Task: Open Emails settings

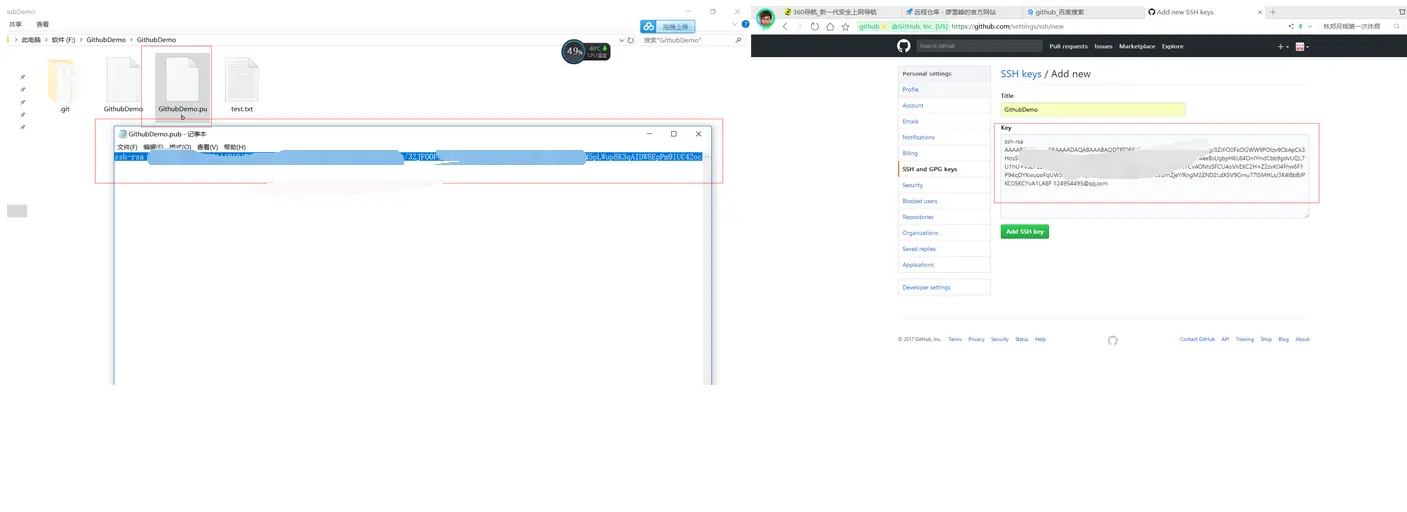Action: click(x=944, y=121)
